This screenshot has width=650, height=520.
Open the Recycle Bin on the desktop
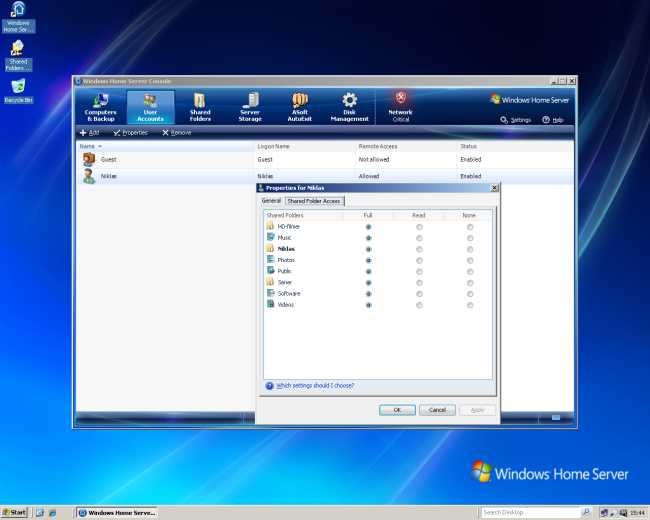(18, 91)
